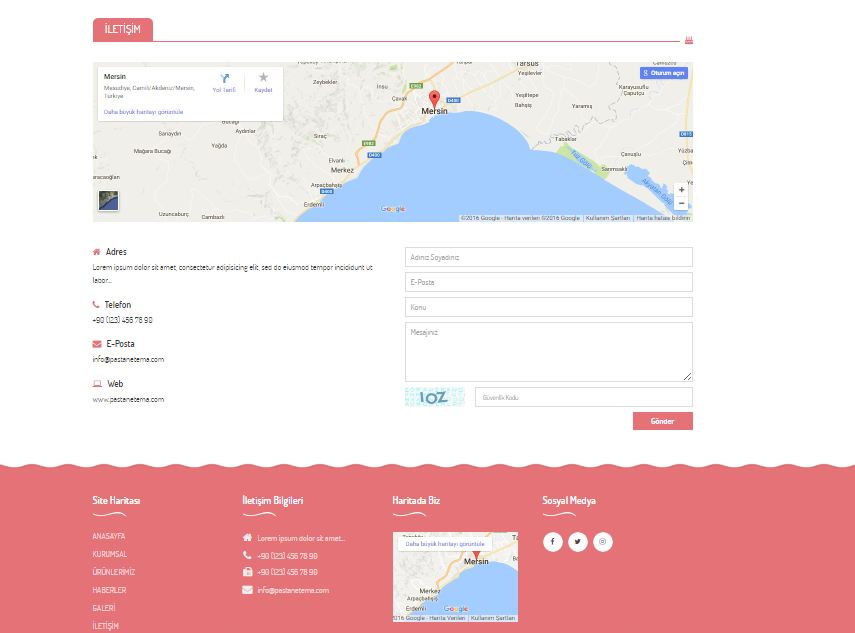The height and width of the screenshot is (633, 855).
Task: Focus the E-Posta input field
Action: coord(549,282)
